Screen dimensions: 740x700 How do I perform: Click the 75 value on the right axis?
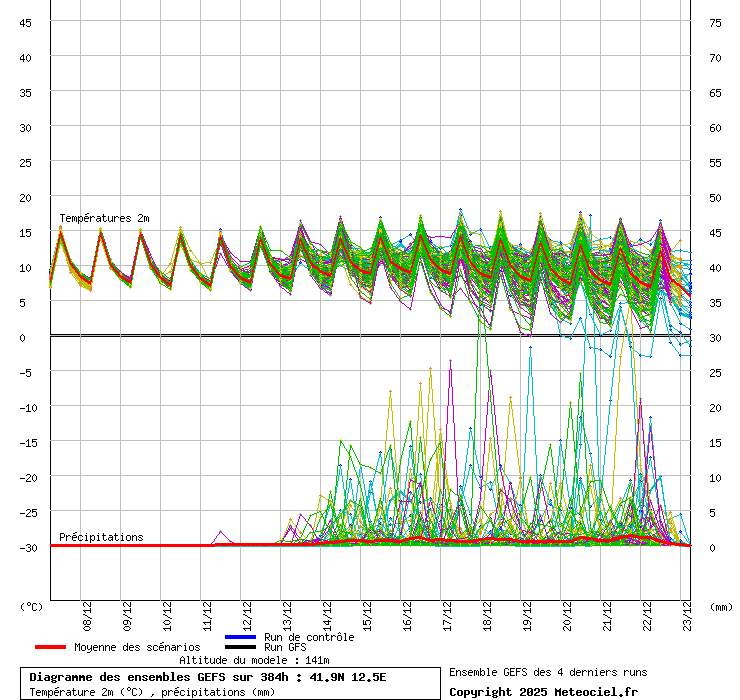point(716,22)
